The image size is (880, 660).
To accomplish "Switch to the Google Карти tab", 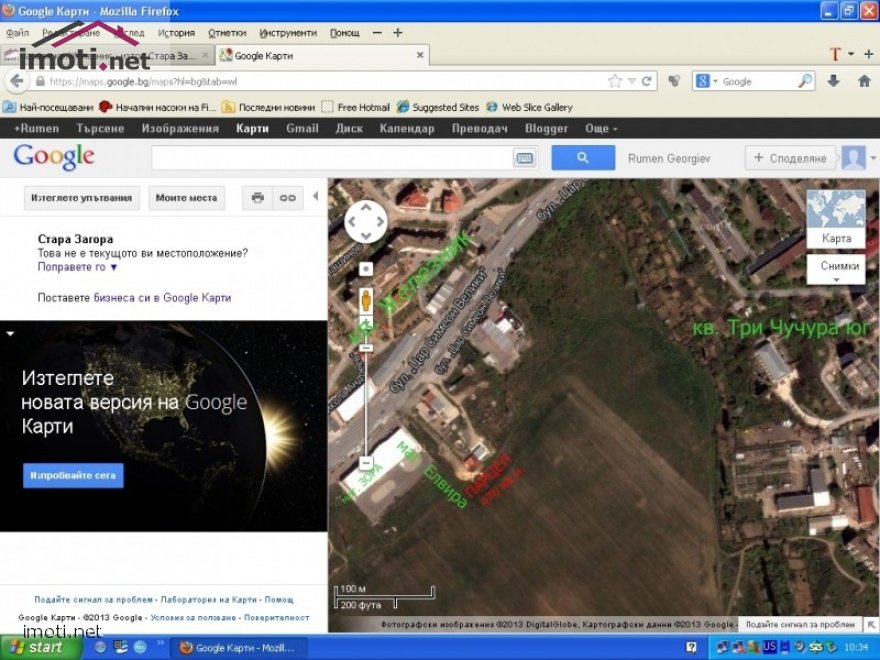I will (x=321, y=56).
